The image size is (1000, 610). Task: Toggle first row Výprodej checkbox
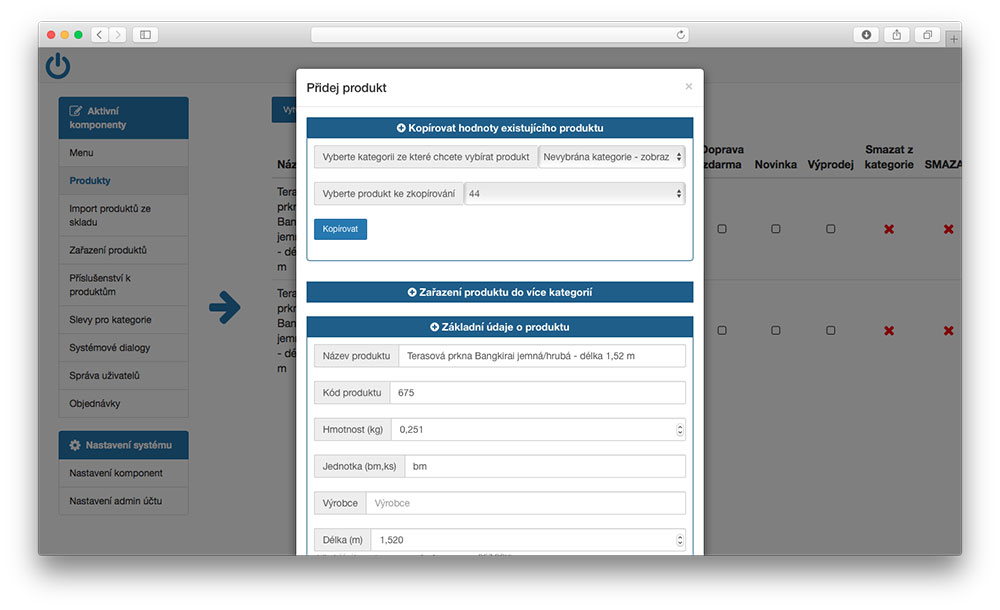click(830, 229)
